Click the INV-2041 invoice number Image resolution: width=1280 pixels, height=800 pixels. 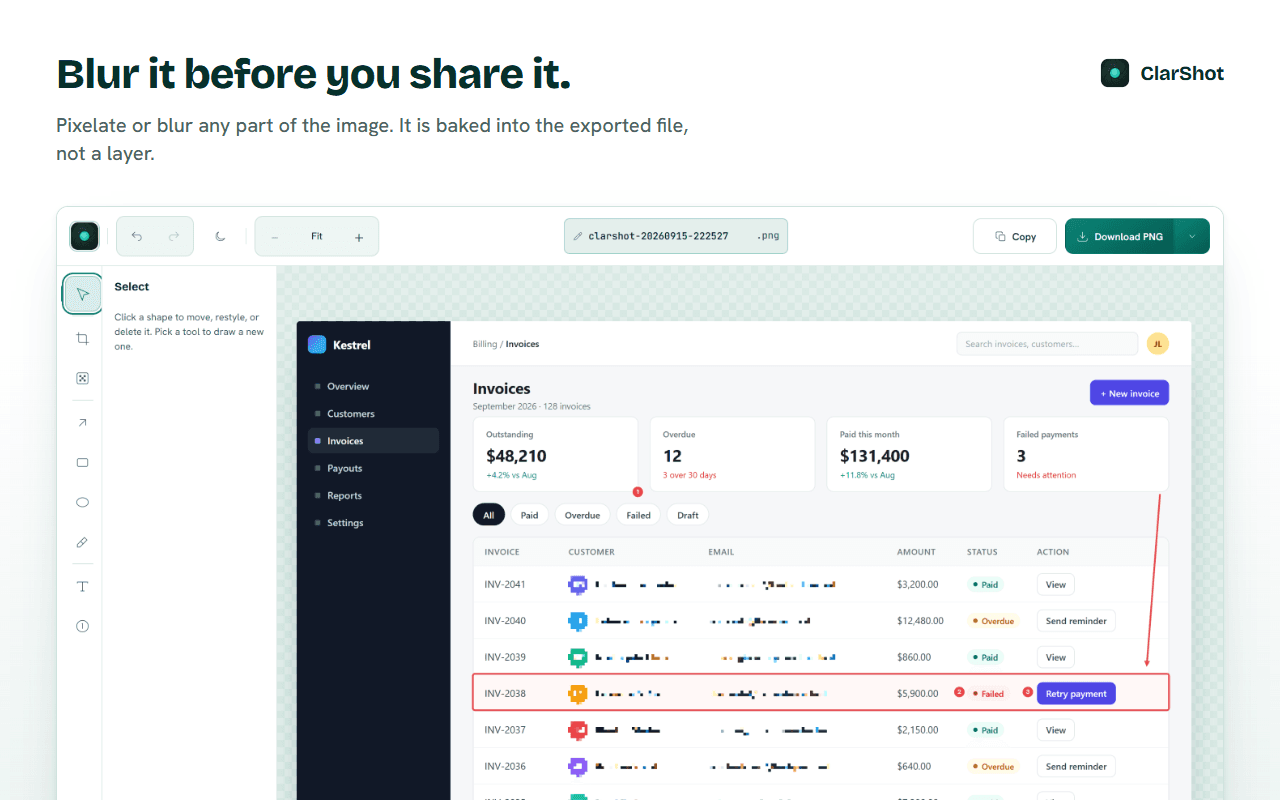click(505, 585)
